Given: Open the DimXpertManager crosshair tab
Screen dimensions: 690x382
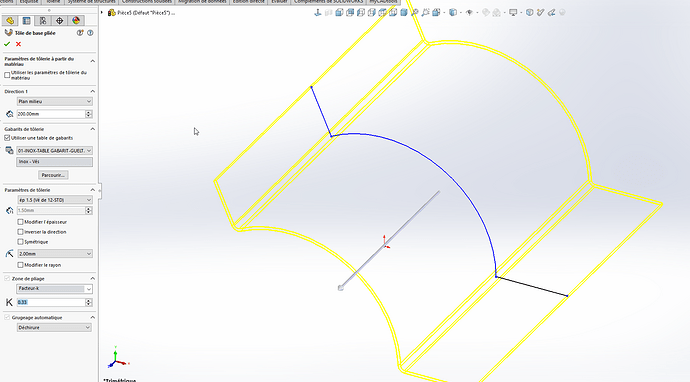Looking at the screenshot, I should click(59, 21).
